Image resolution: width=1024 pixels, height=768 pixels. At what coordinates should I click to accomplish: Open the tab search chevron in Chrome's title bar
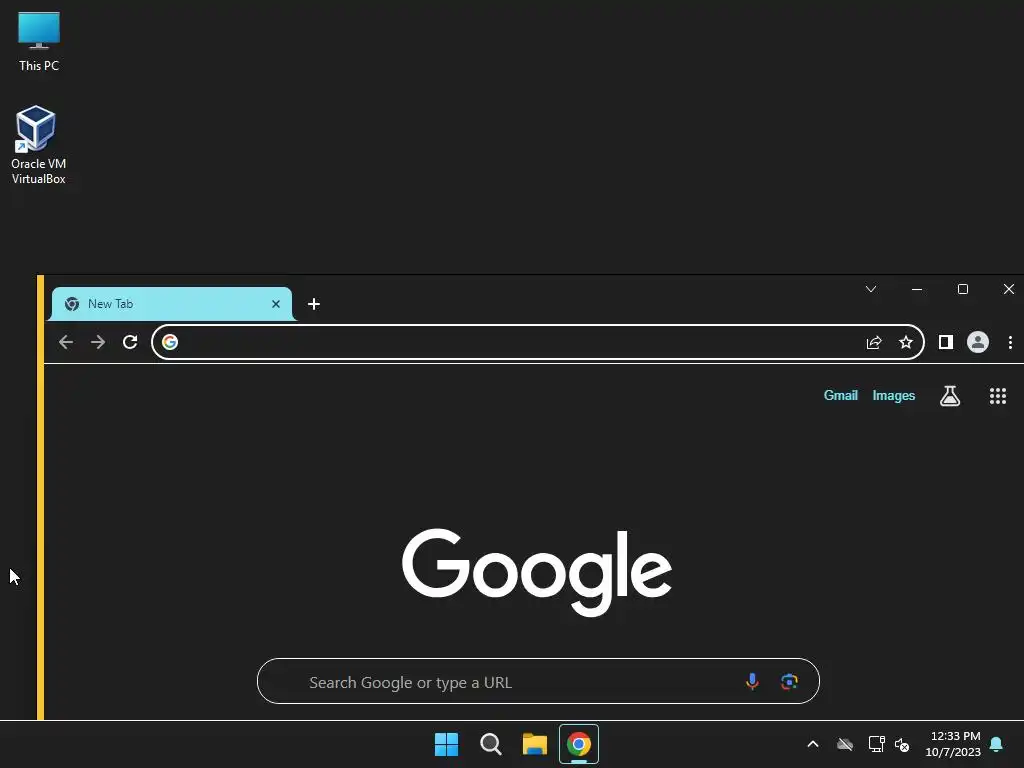(x=871, y=289)
